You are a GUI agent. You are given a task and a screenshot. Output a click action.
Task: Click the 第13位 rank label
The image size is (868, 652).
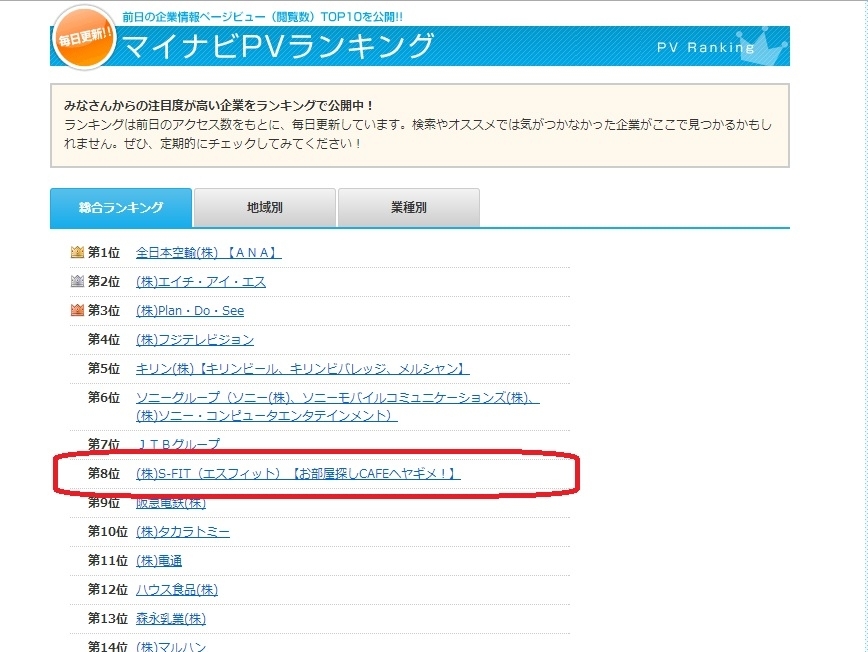click(x=107, y=618)
